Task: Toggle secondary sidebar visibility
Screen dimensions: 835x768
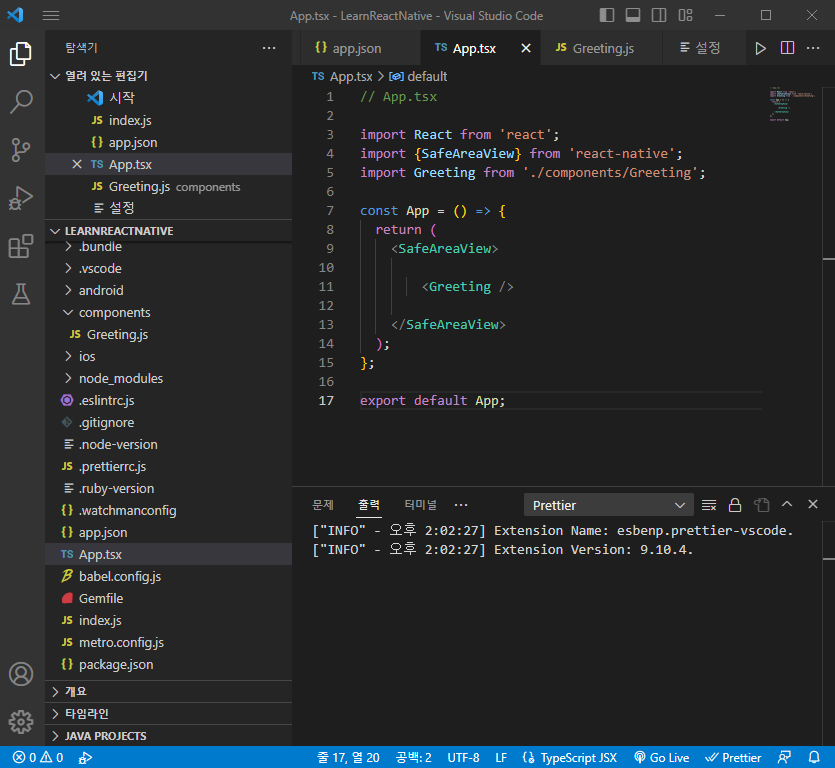Action: pyautogui.click(x=659, y=15)
